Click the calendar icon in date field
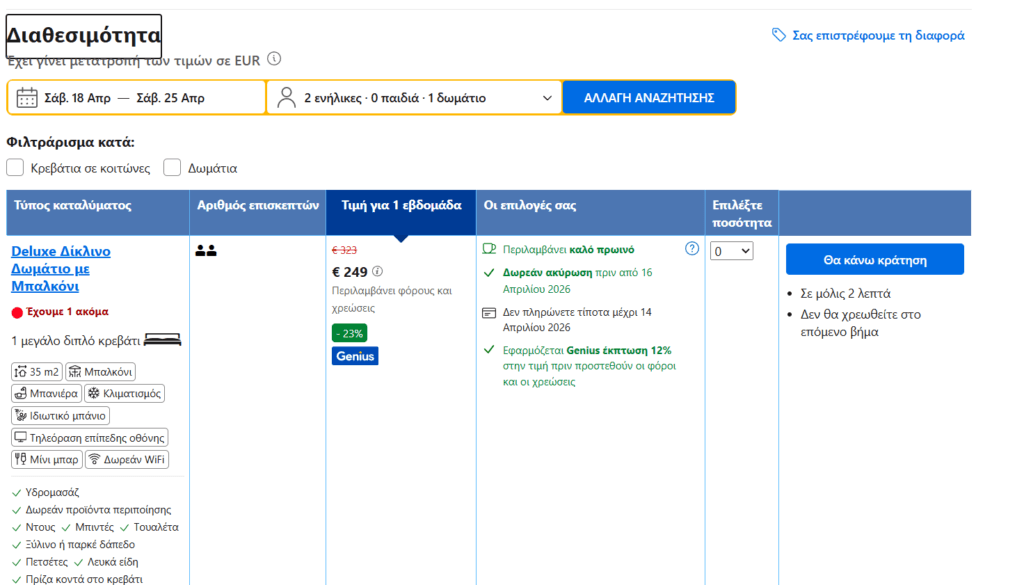The width and height of the screenshot is (1024, 585). coord(27,98)
